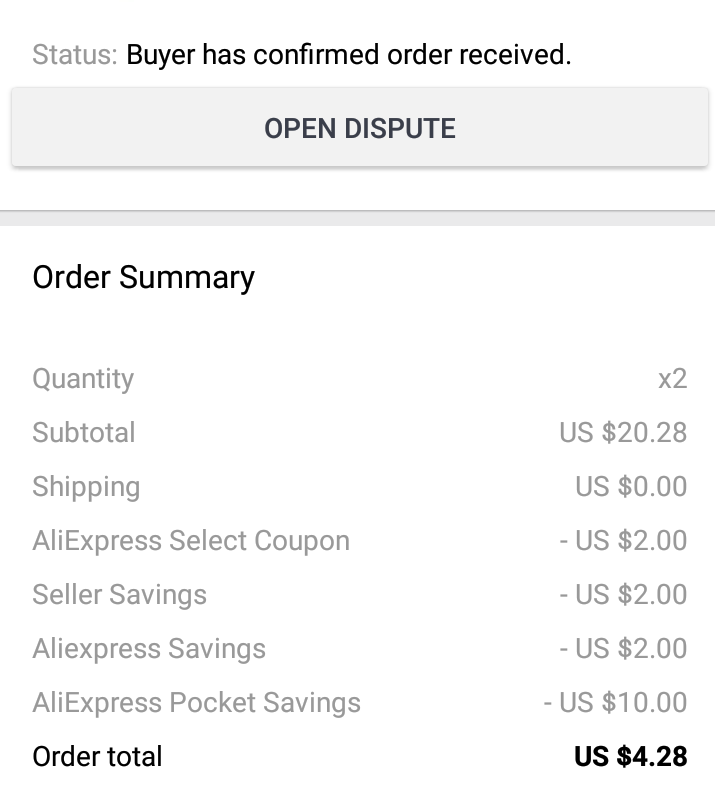This screenshot has width=715, height=806.
Task: Click the AliExpress Select Coupon discount amount
Action: point(623,541)
